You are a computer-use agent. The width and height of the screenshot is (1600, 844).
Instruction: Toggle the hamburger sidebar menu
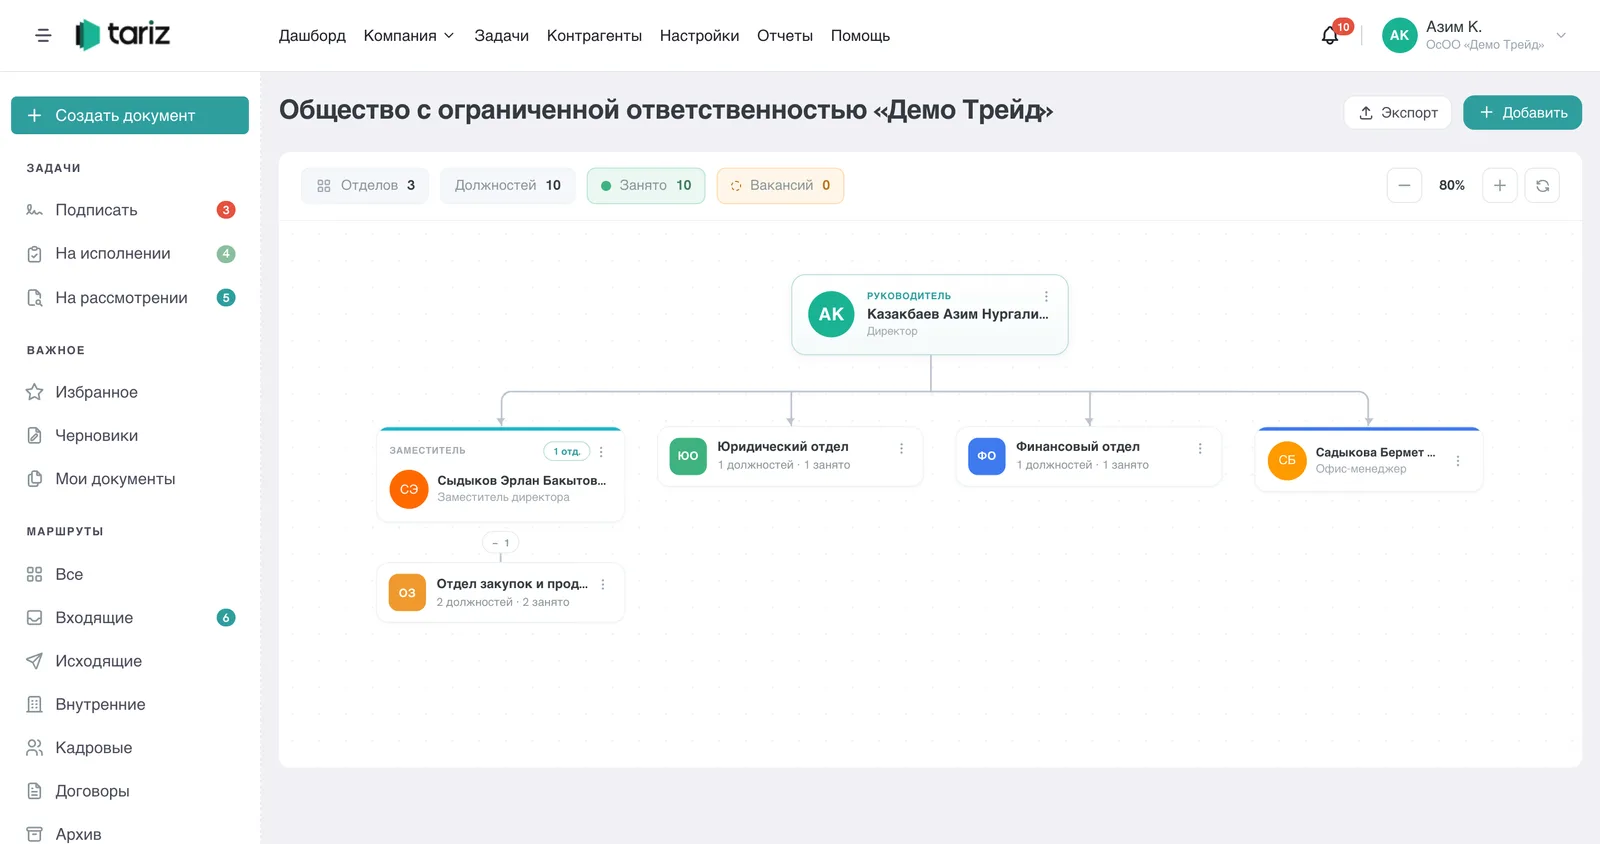pos(43,35)
